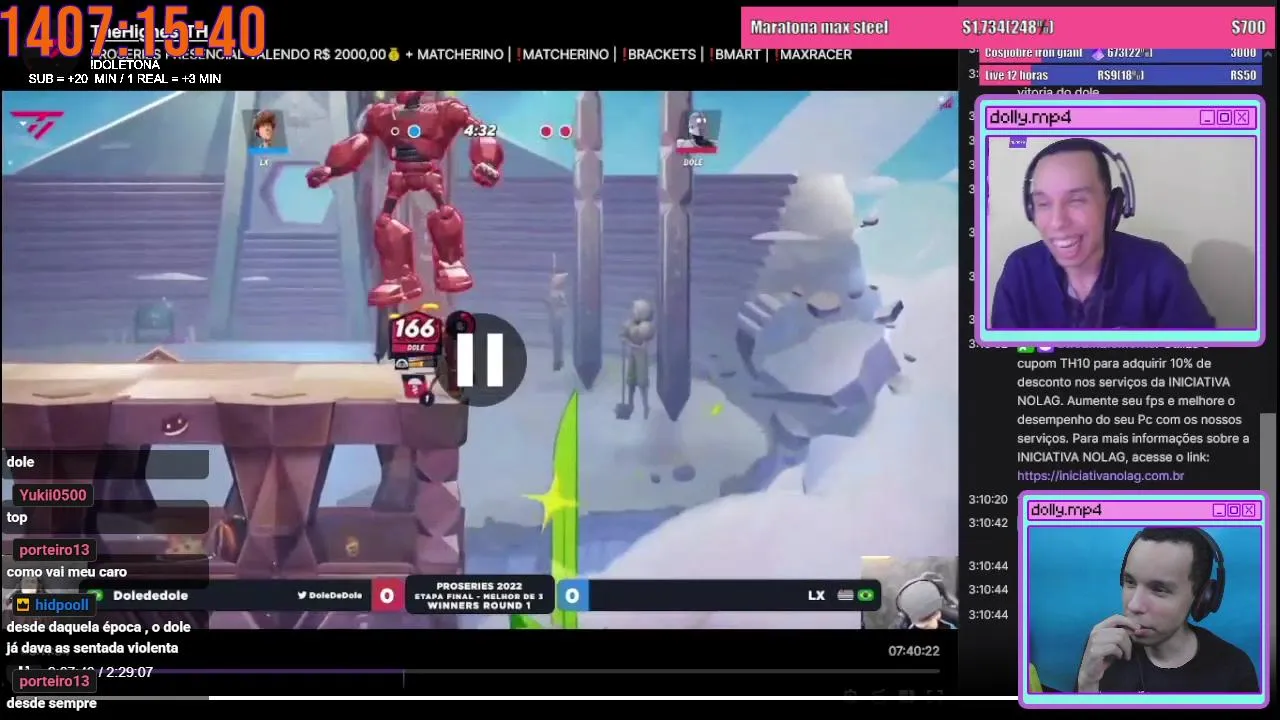Open the iniciativanolag.com.br link in chat
Viewport: 1280px width, 720px height.
[x=1100, y=476]
